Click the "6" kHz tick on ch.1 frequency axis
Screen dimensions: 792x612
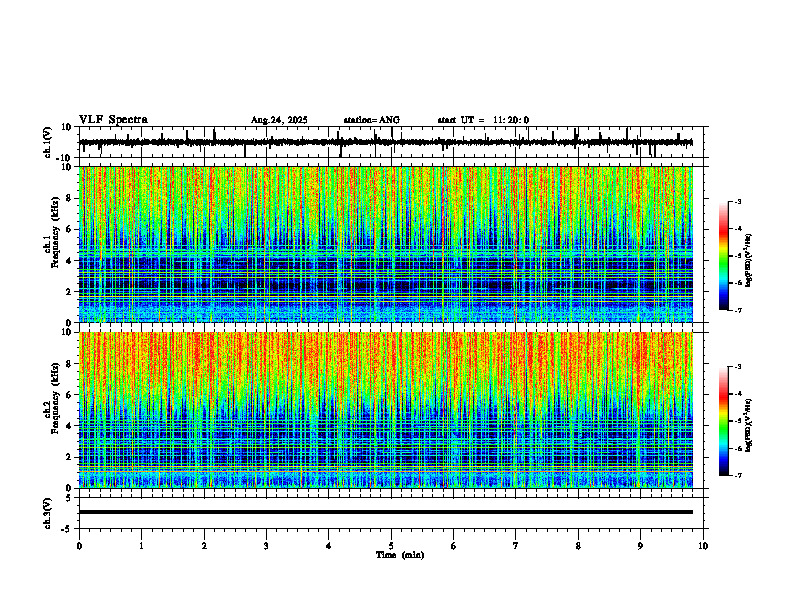[70, 229]
